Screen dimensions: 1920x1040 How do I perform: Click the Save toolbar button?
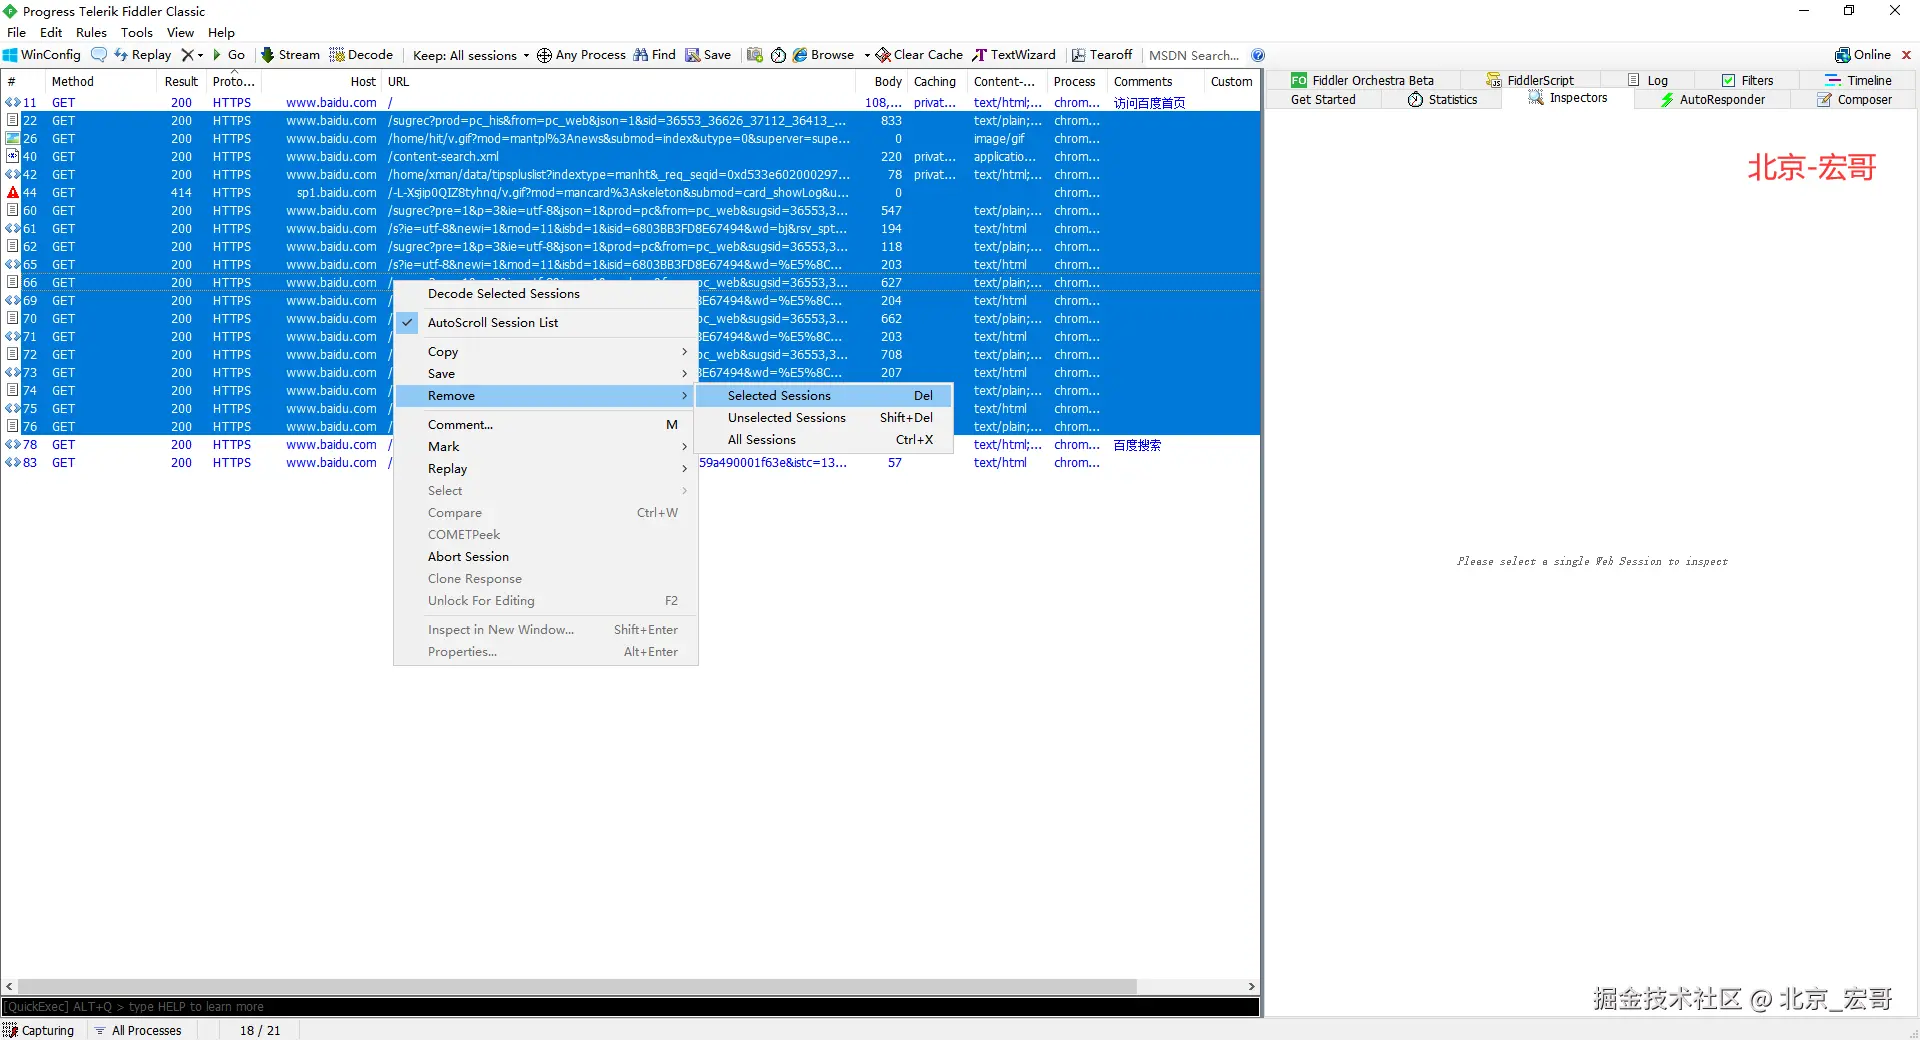(x=708, y=55)
